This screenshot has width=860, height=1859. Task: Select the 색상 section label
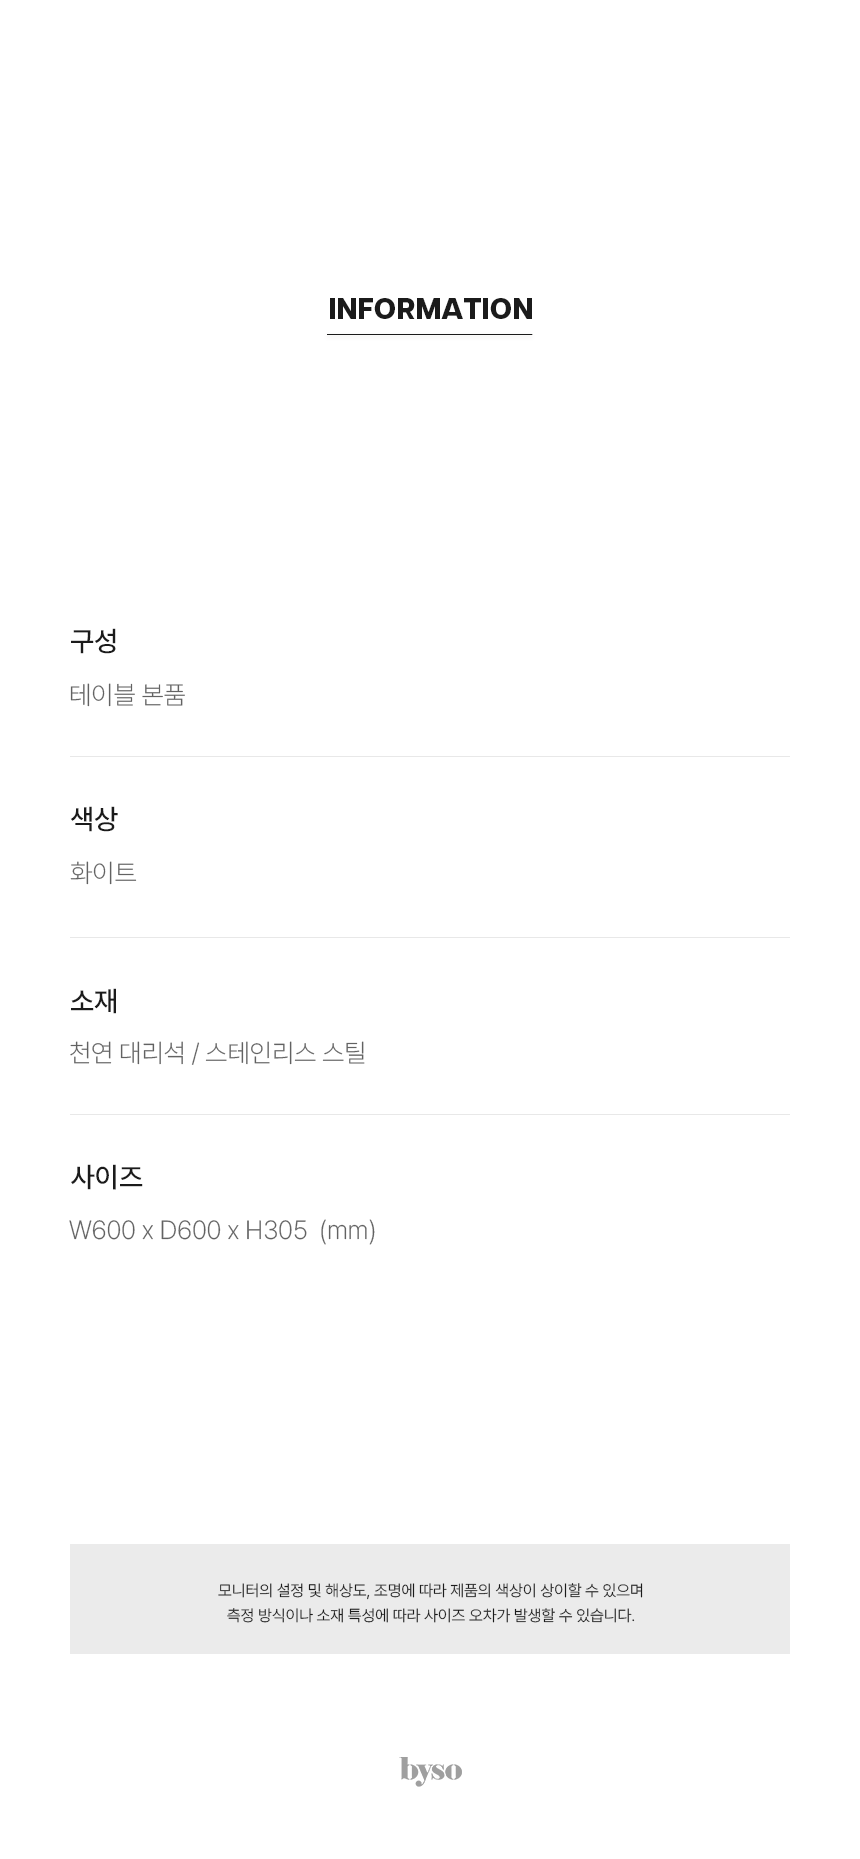[x=94, y=819]
